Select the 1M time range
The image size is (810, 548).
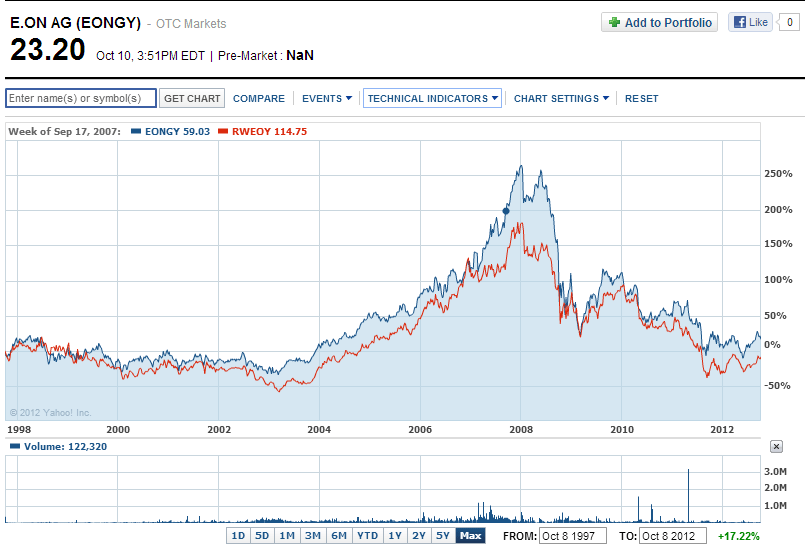click(287, 536)
